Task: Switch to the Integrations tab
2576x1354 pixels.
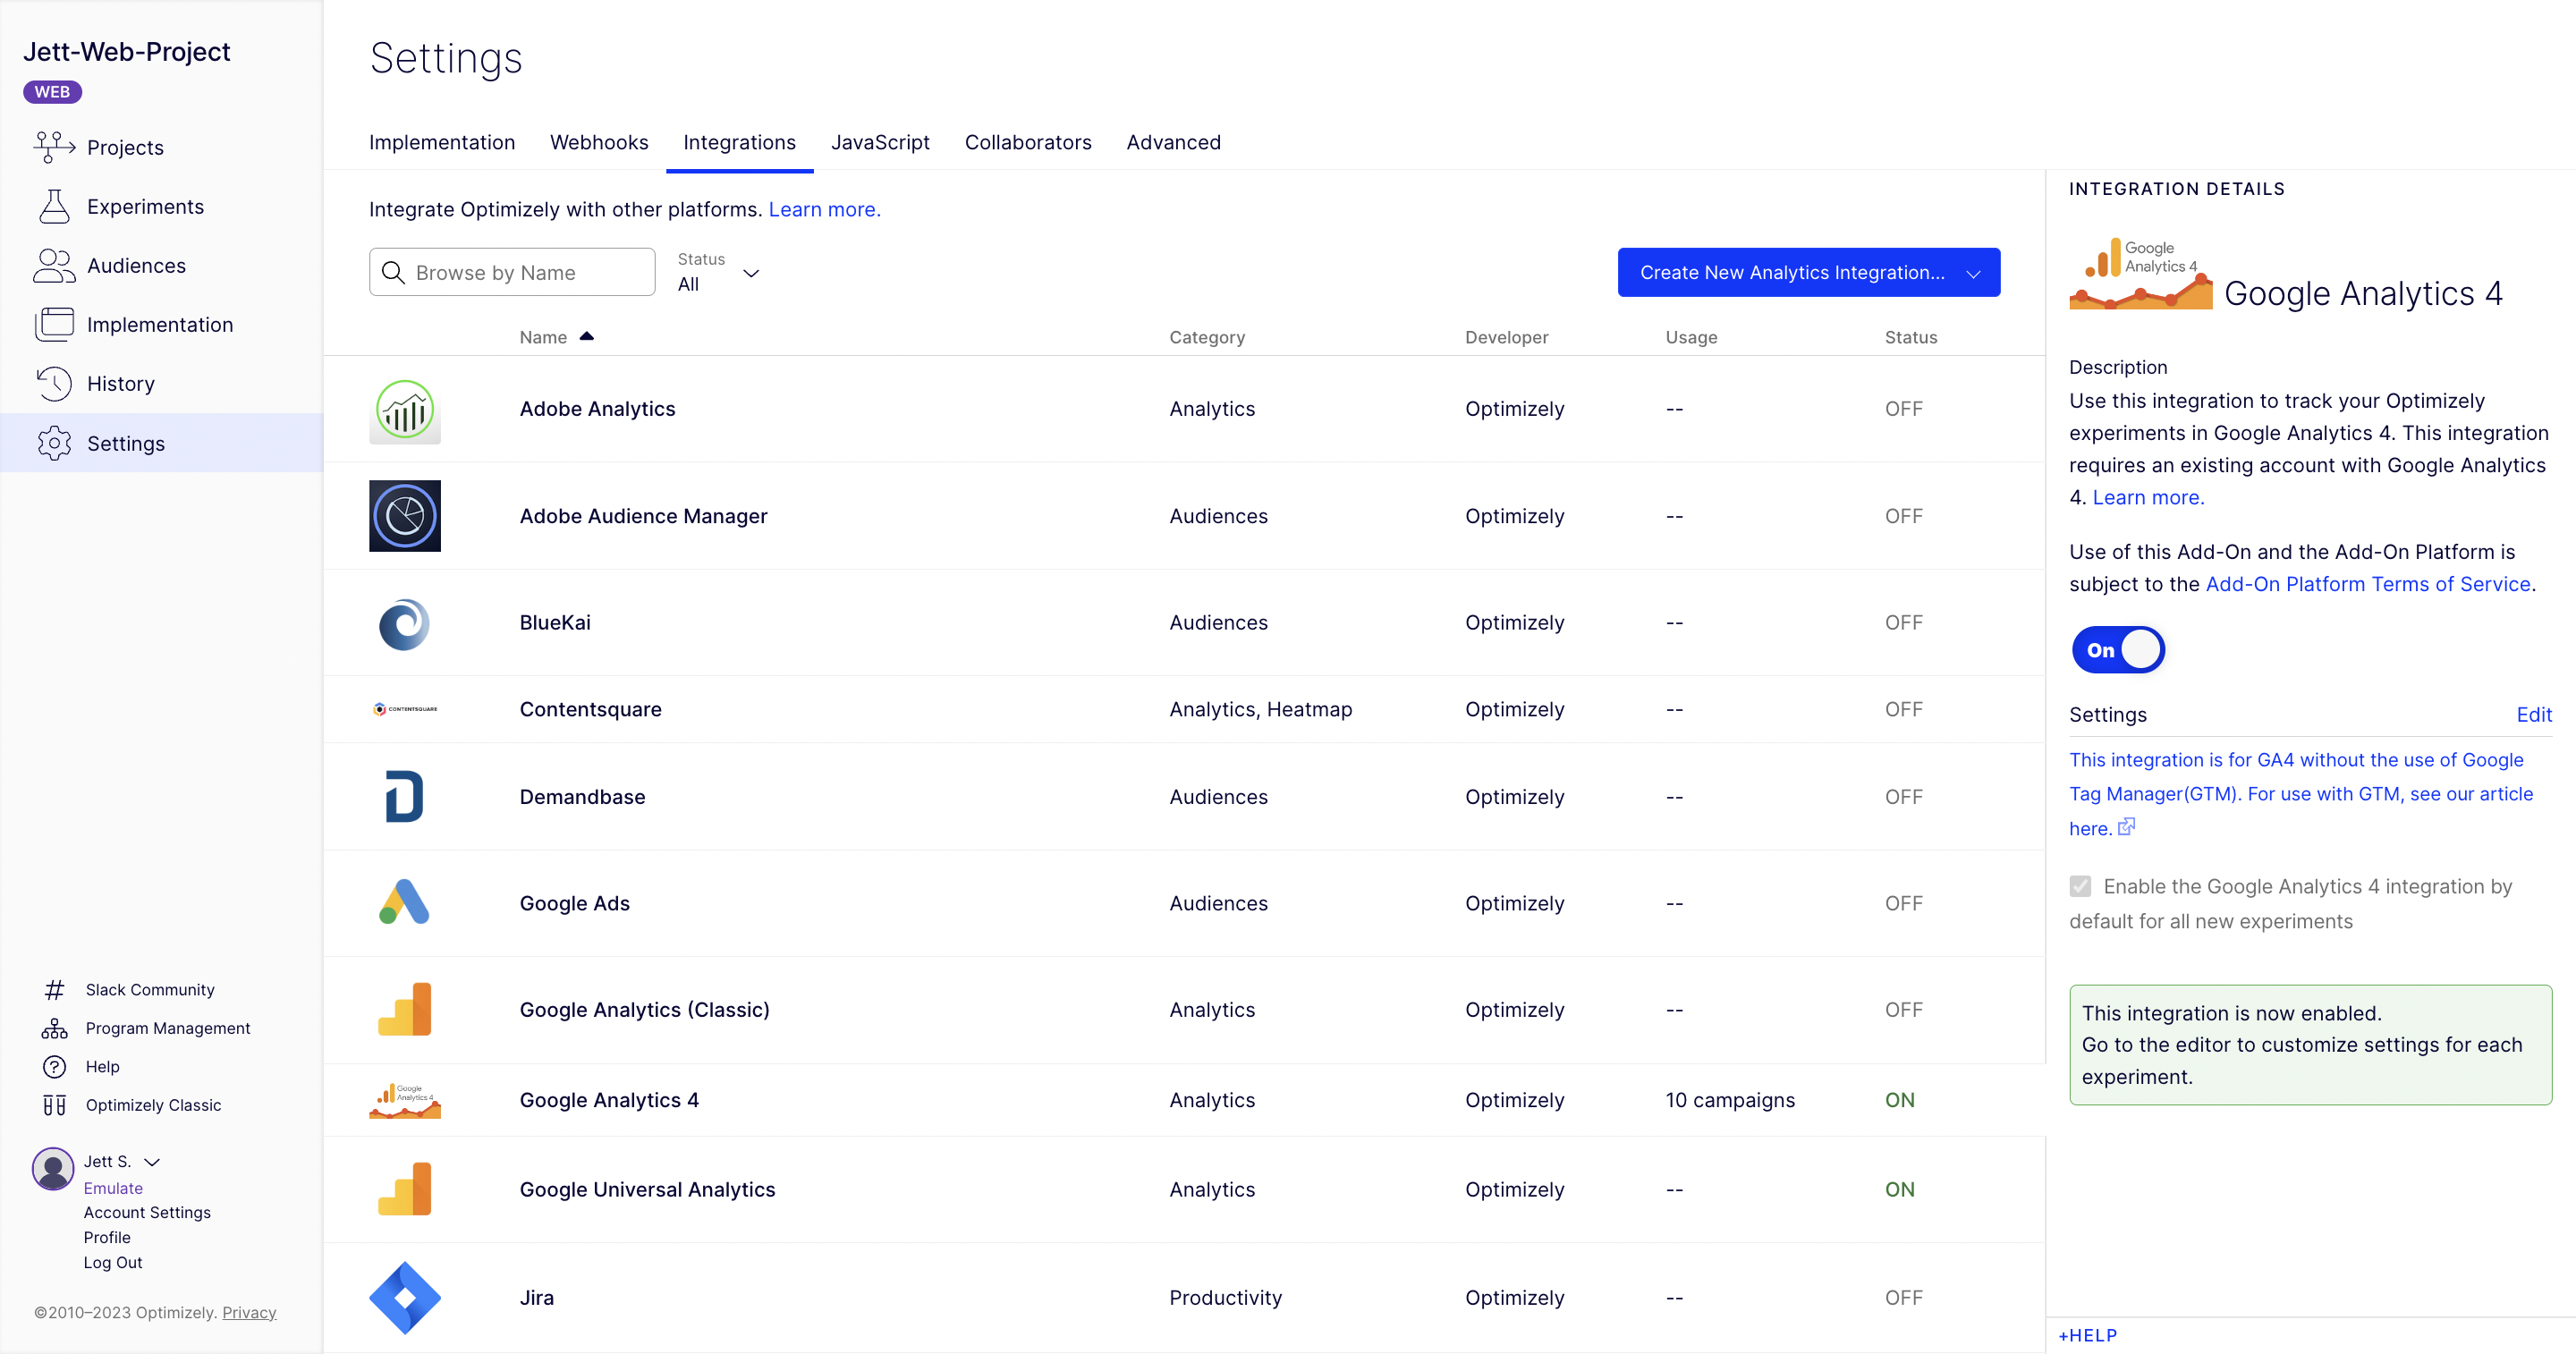Action: 739,142
